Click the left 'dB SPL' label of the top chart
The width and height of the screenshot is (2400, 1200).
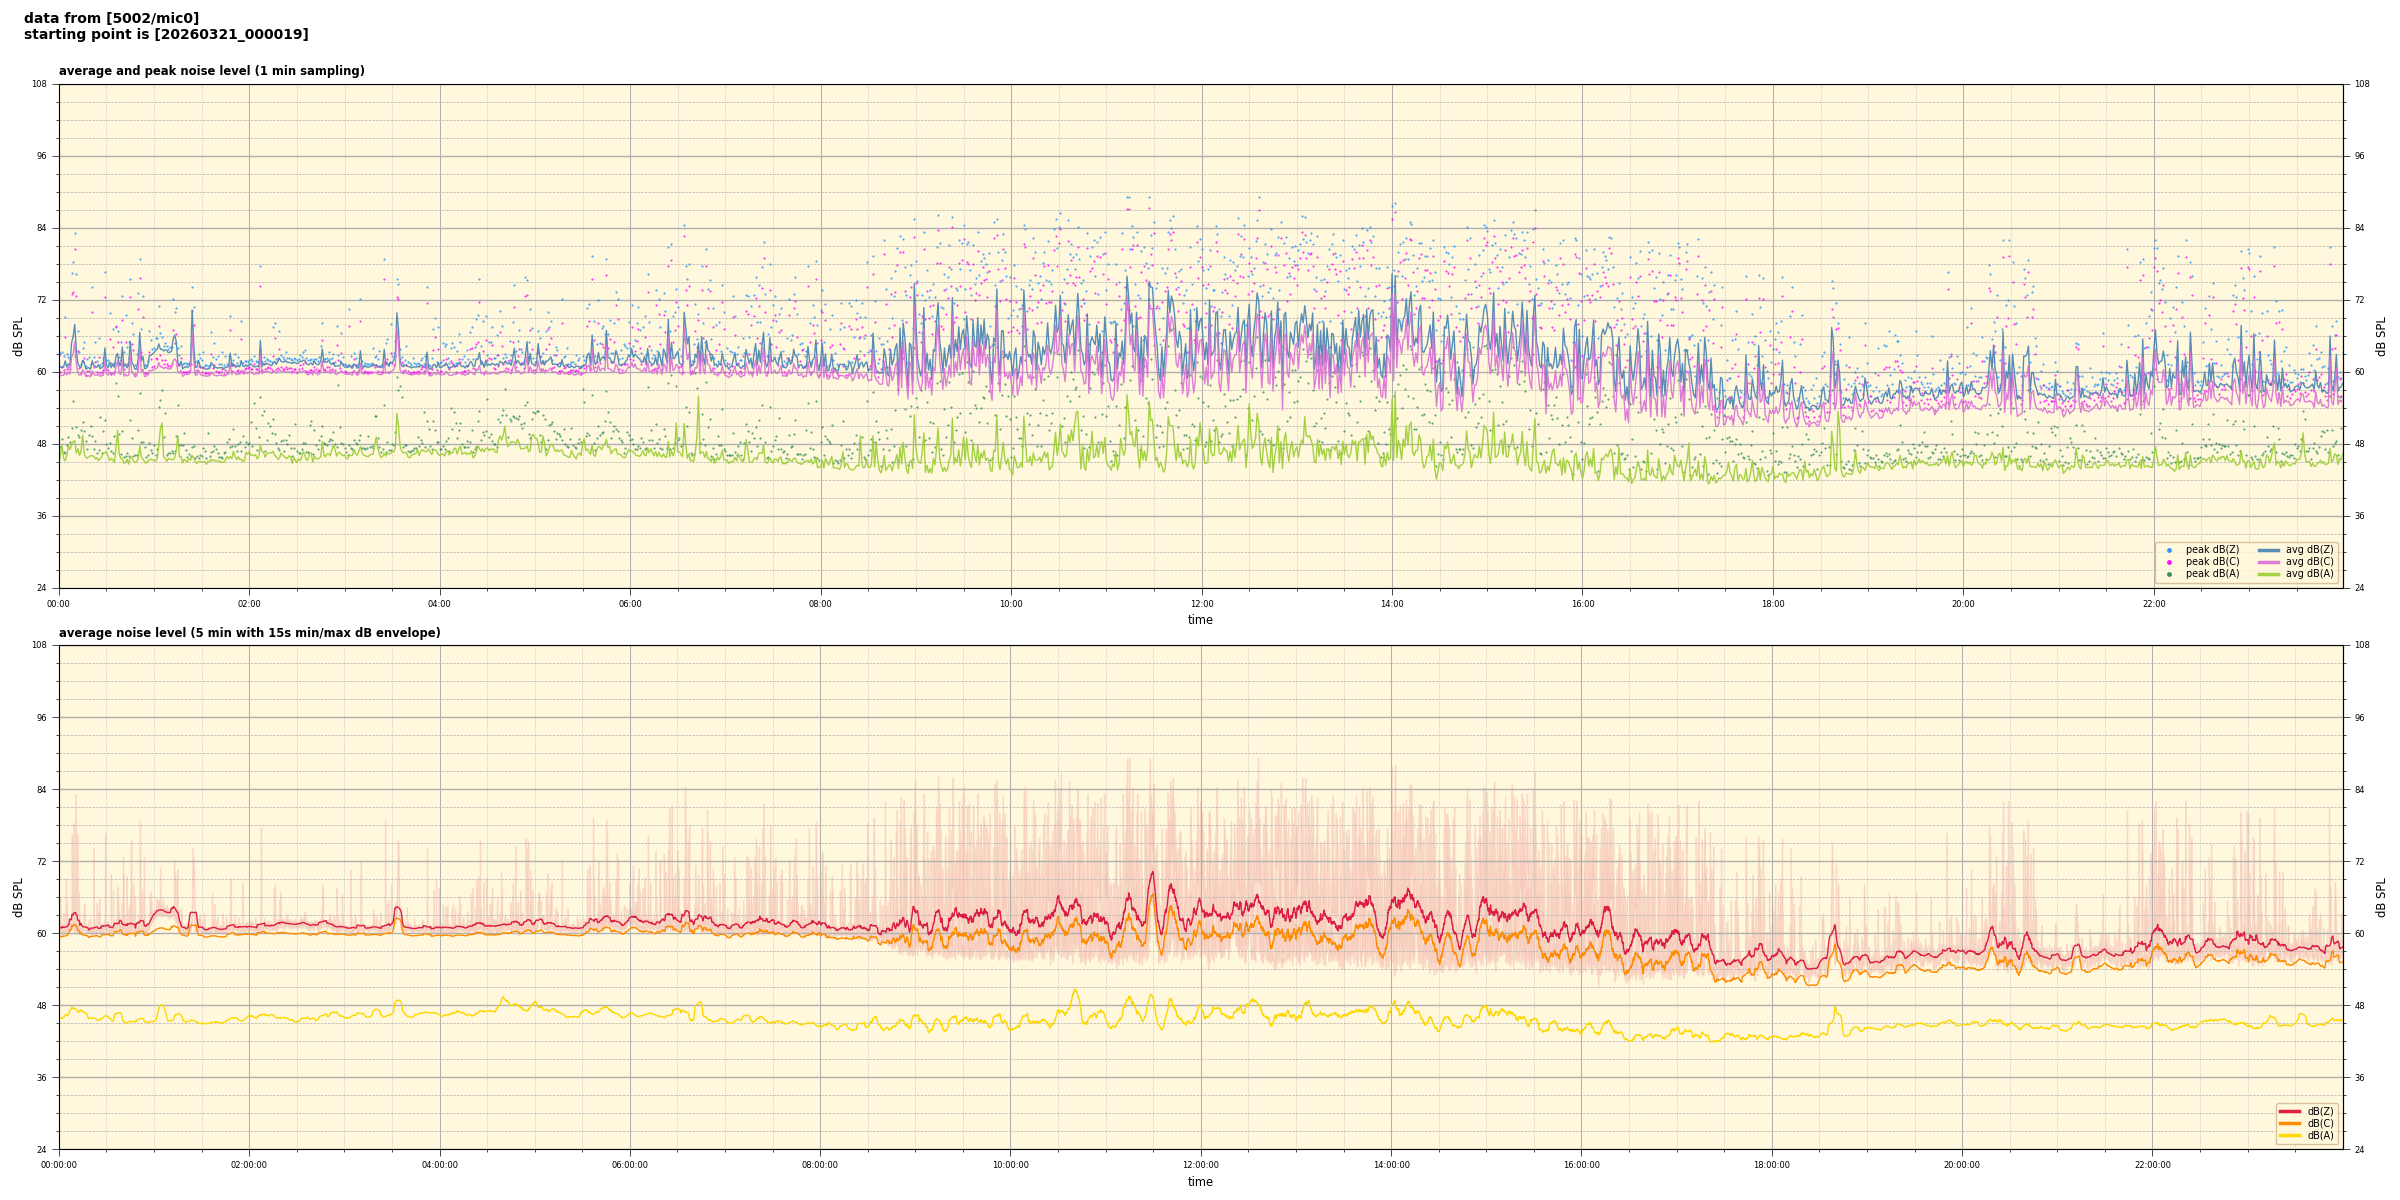click(x=18, y=336)
